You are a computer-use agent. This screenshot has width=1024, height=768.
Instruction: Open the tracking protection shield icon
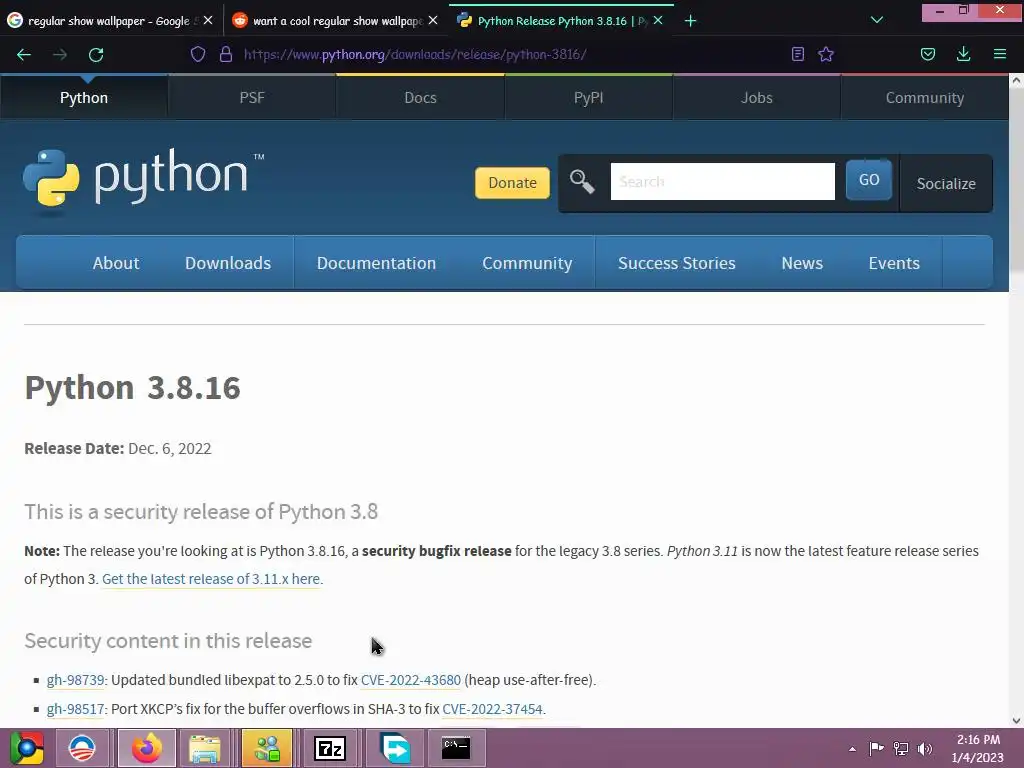tap(198, 54)
